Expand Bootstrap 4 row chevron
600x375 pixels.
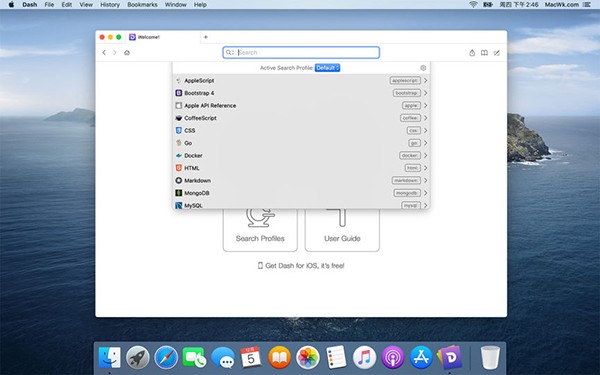coord(426,93)
